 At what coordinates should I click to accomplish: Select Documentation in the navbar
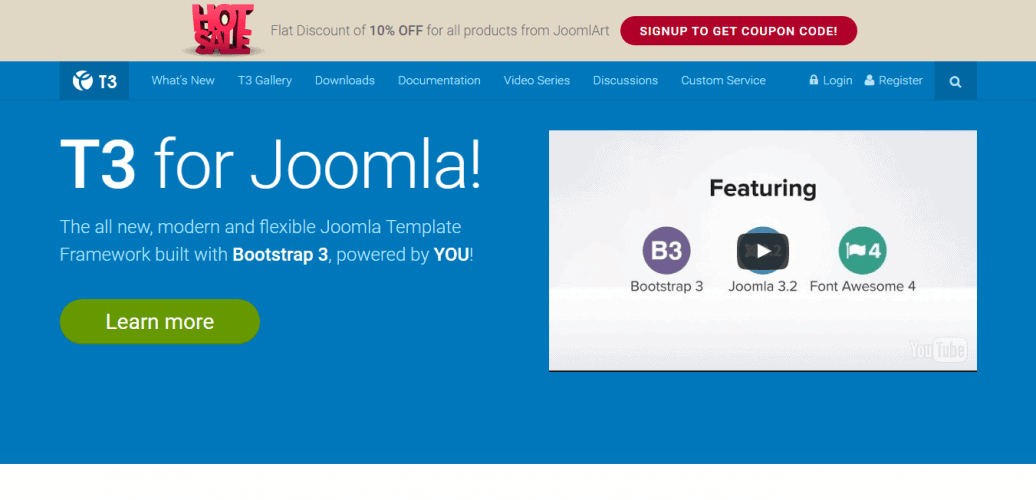click(439, 81)
